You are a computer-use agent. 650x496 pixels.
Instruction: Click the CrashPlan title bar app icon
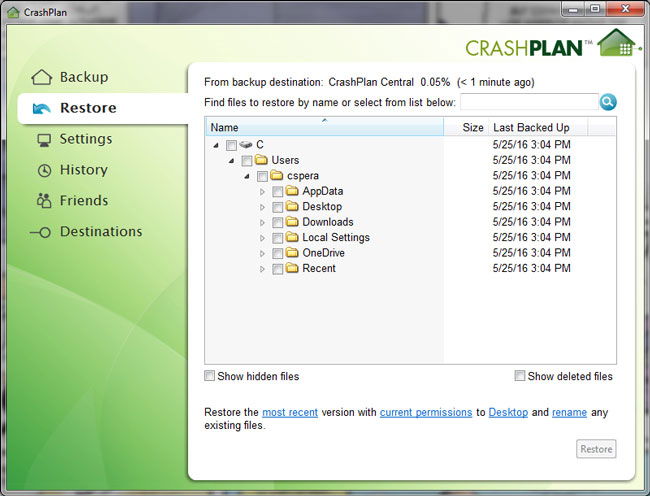(14, 12)
